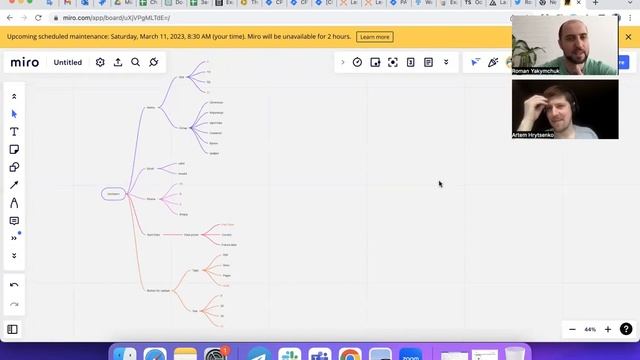Zoom in with the plus button
The width and height of the screenshot is (640, 360).
point(608,329)
